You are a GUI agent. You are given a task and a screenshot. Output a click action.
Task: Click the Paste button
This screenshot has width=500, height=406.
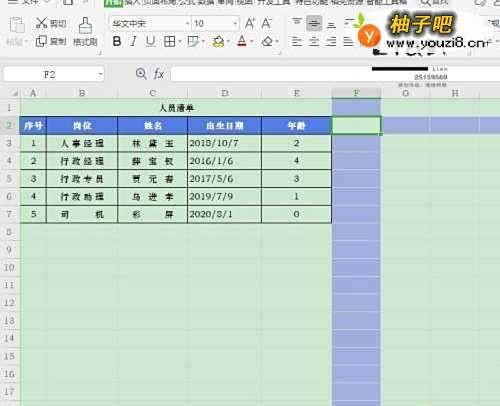(16, 31)
